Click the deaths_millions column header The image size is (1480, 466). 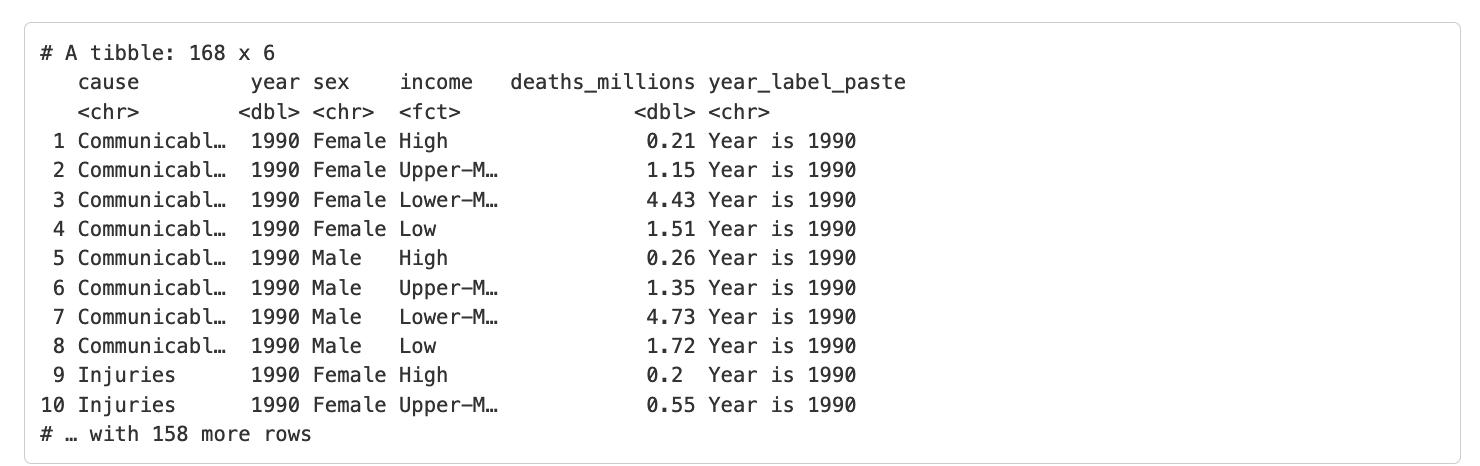(602, 82)
